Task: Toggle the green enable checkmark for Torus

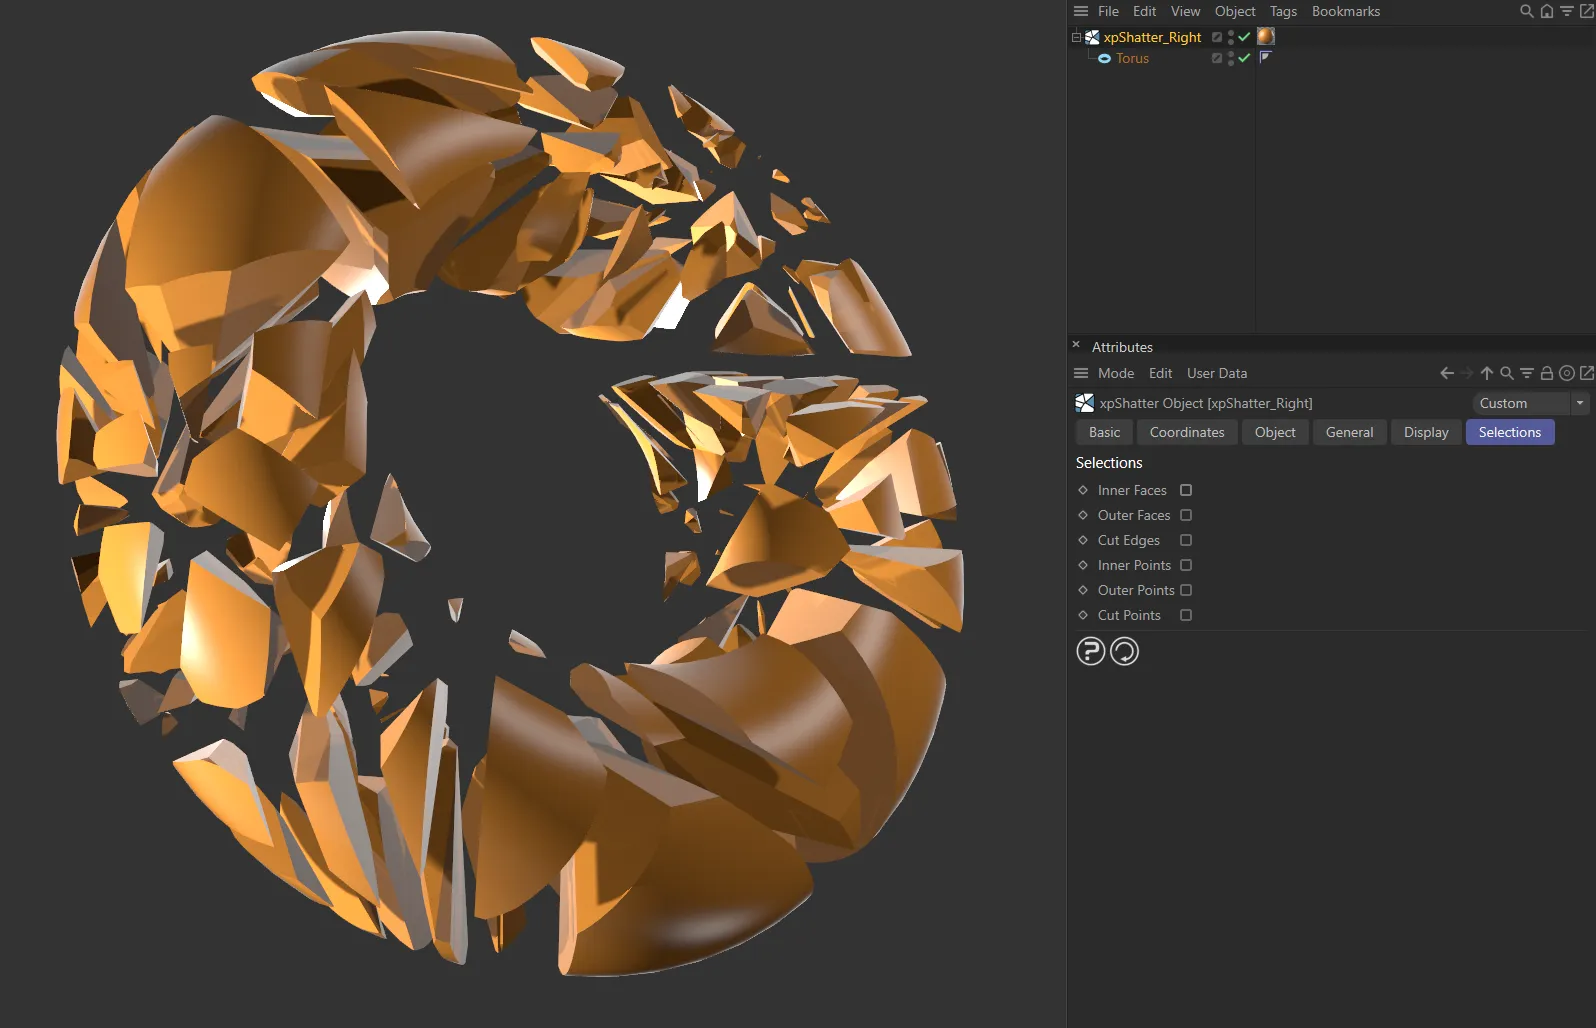Action: pos(1244,58)
